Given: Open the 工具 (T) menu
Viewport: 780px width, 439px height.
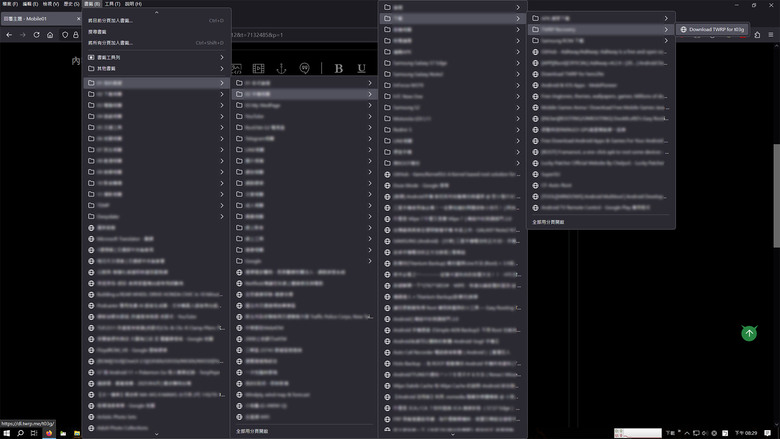Looking at the screenshot, I should pyautogui.click(x=112, y=3).
